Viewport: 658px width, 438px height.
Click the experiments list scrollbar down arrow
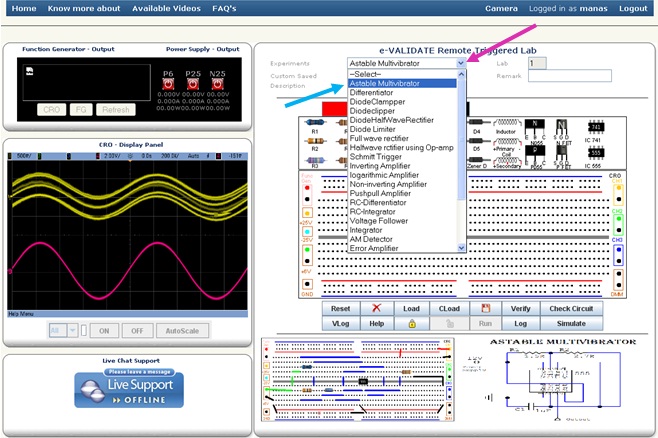[462, 247]
